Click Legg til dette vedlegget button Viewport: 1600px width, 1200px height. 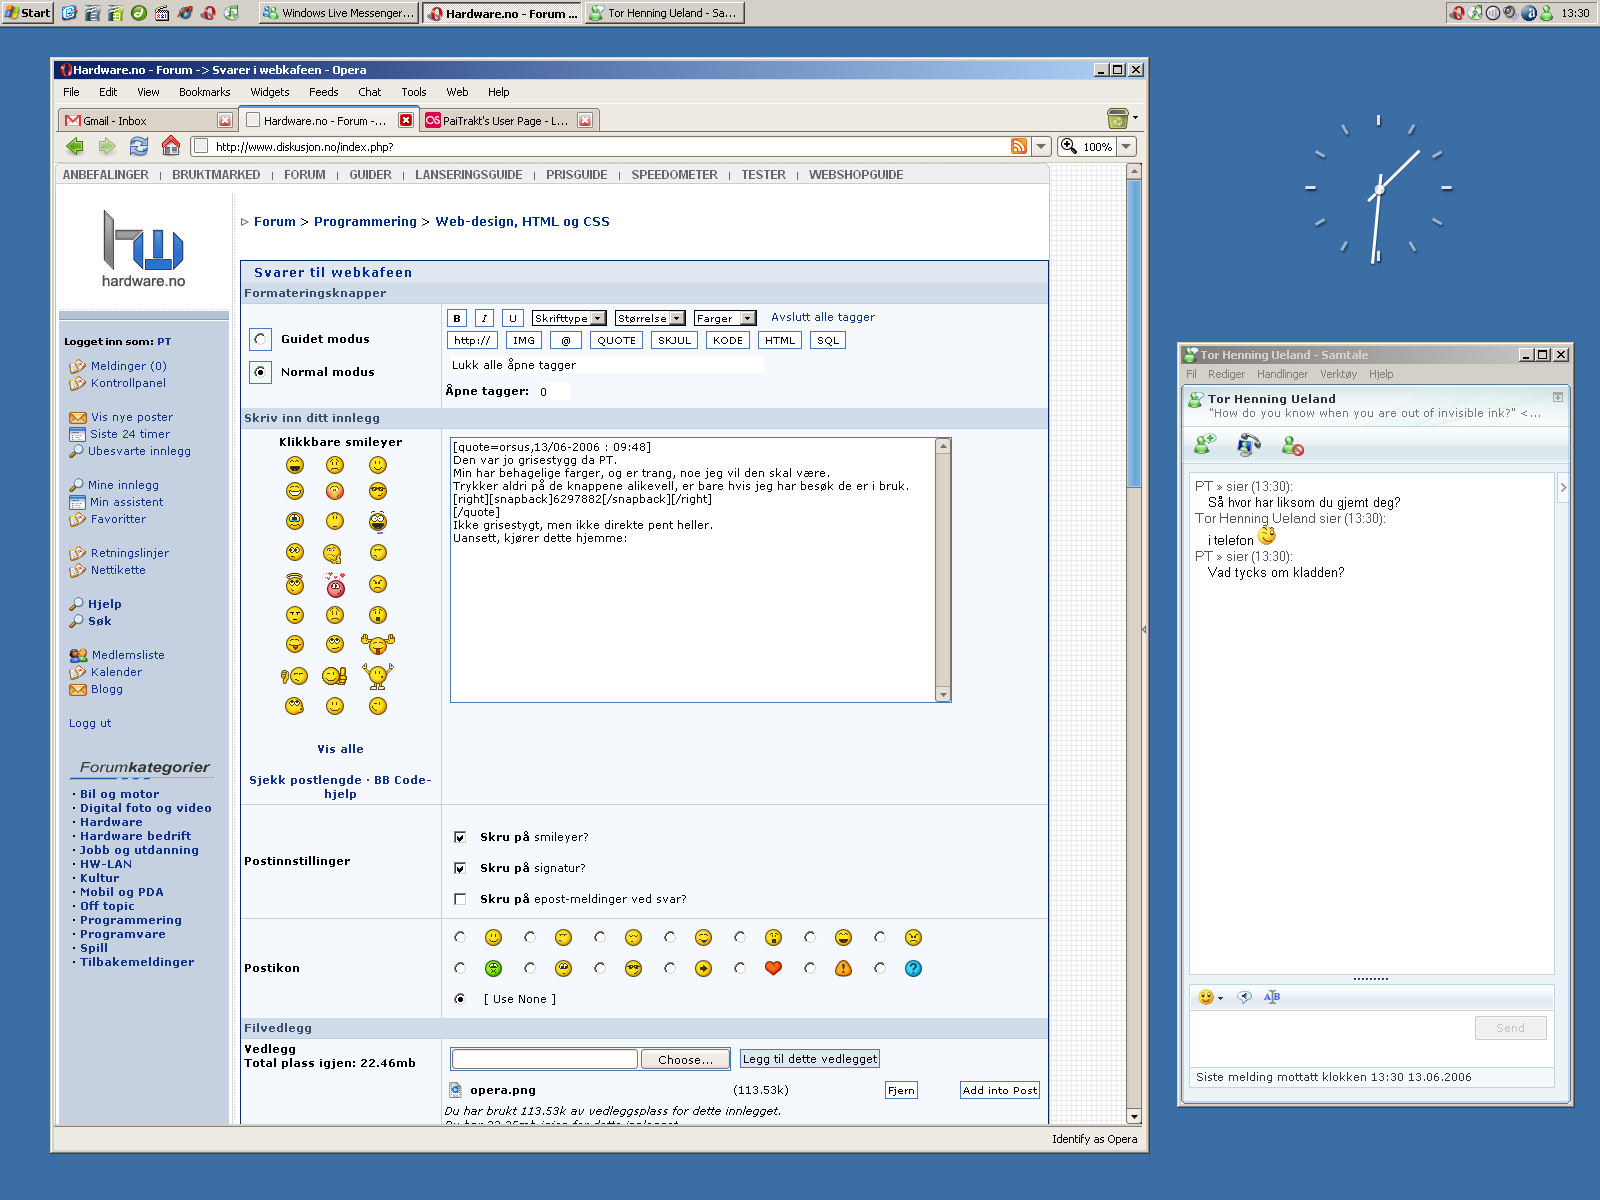pyautogui.click(x=810, y=1059)
